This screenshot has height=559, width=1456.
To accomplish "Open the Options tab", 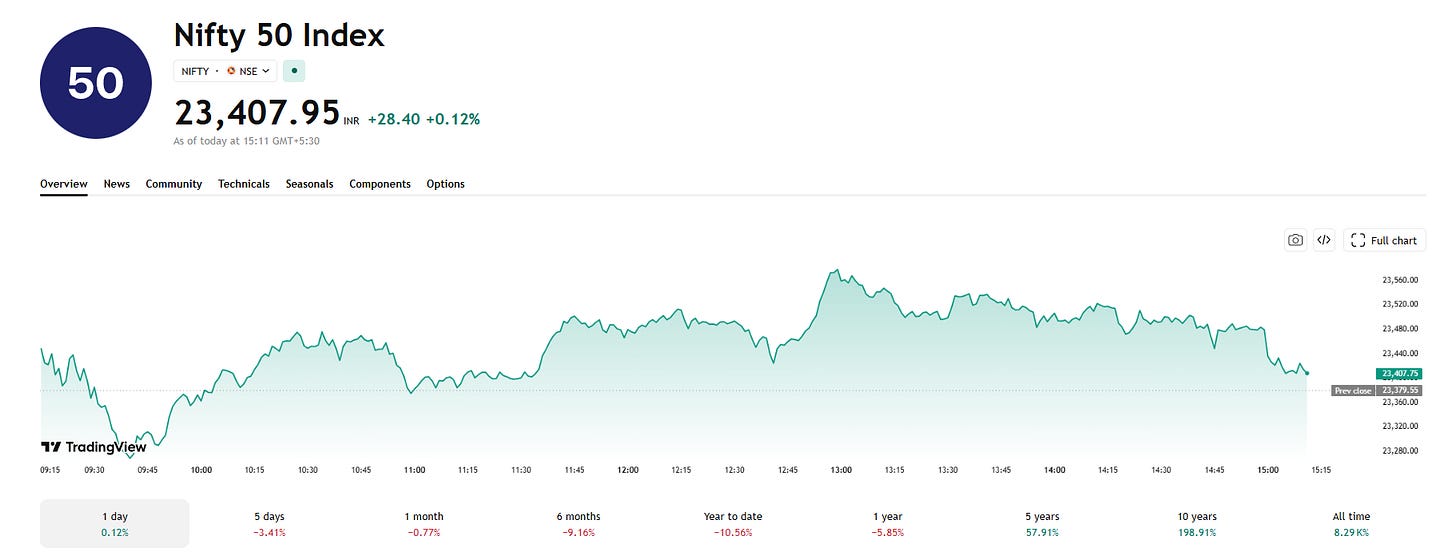I will (x=446, y=184).
